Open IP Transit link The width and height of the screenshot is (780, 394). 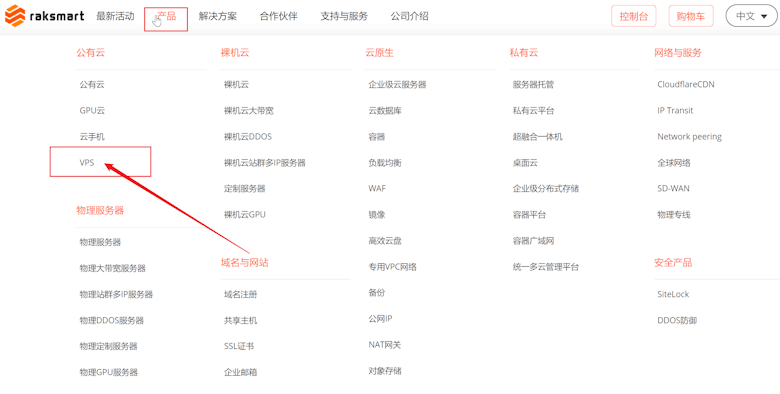675,110
